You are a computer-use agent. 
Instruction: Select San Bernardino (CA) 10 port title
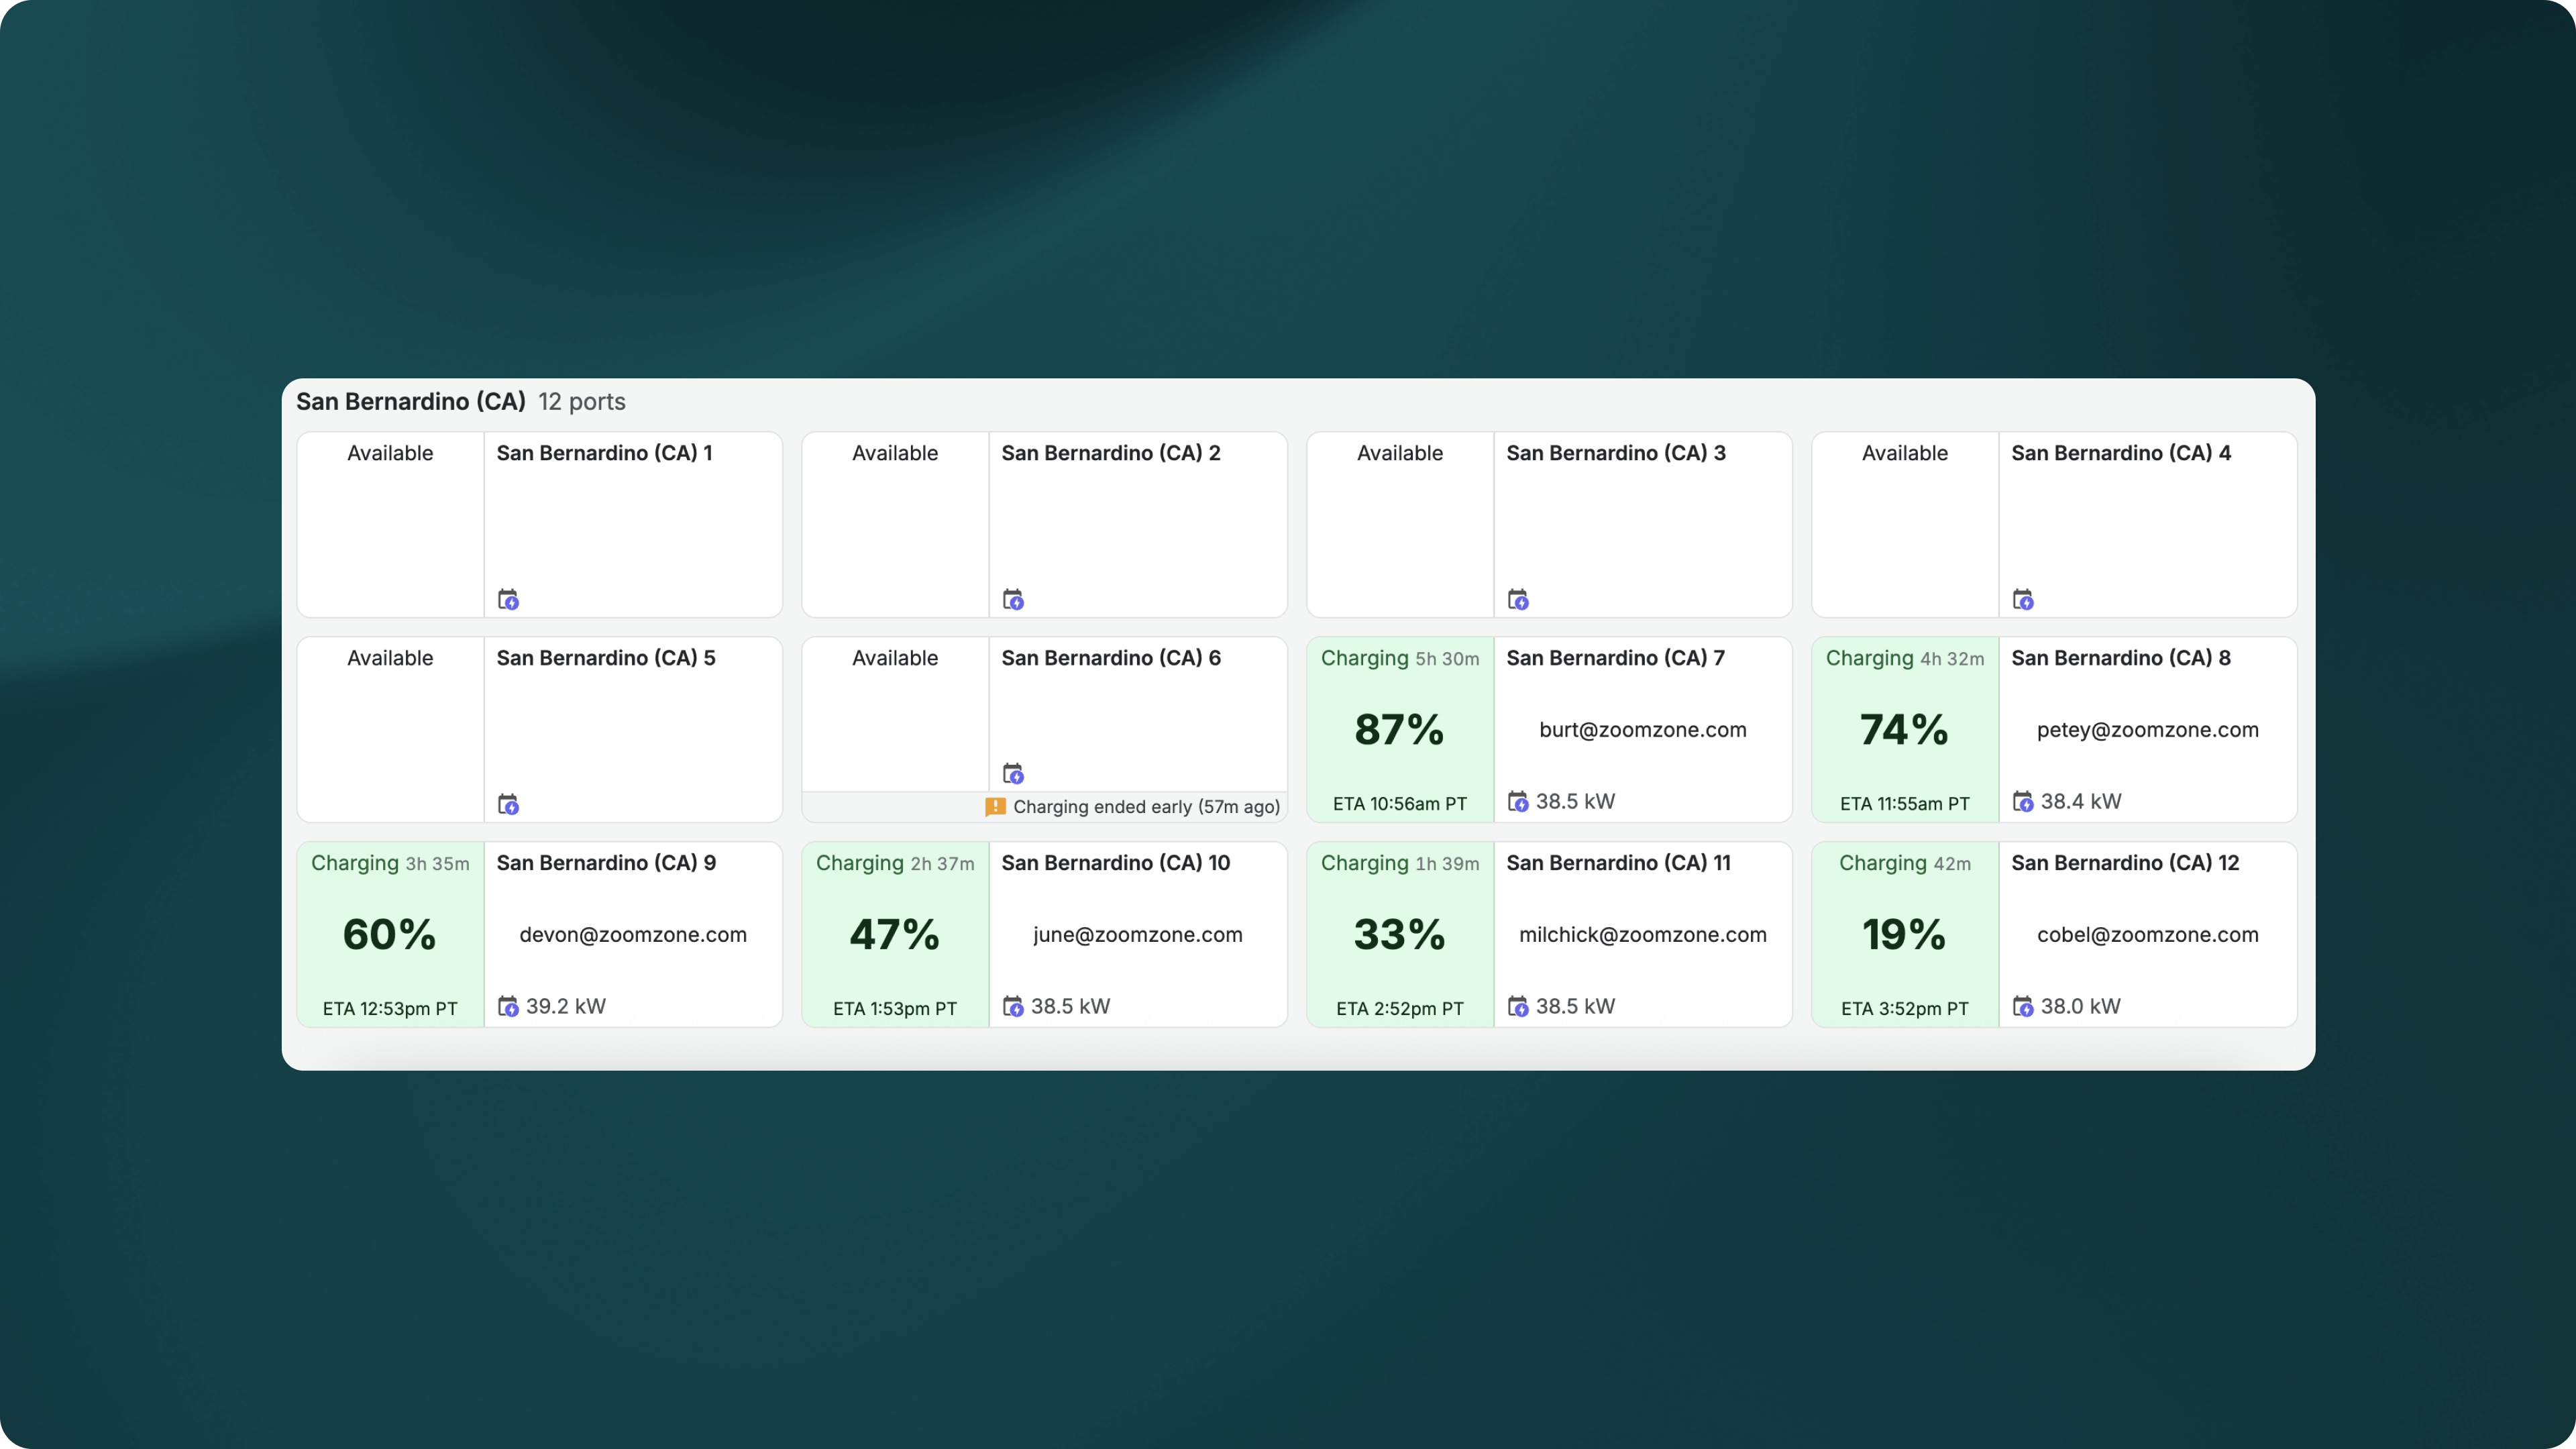coord(1115,863)
